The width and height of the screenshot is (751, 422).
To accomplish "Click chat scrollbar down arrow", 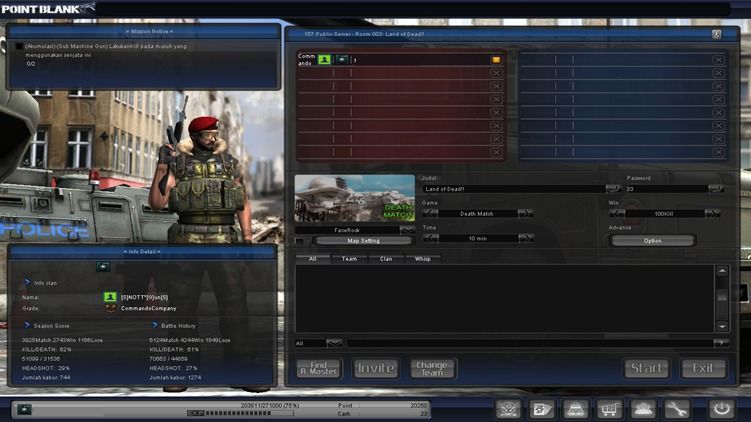I will (722, 327).
